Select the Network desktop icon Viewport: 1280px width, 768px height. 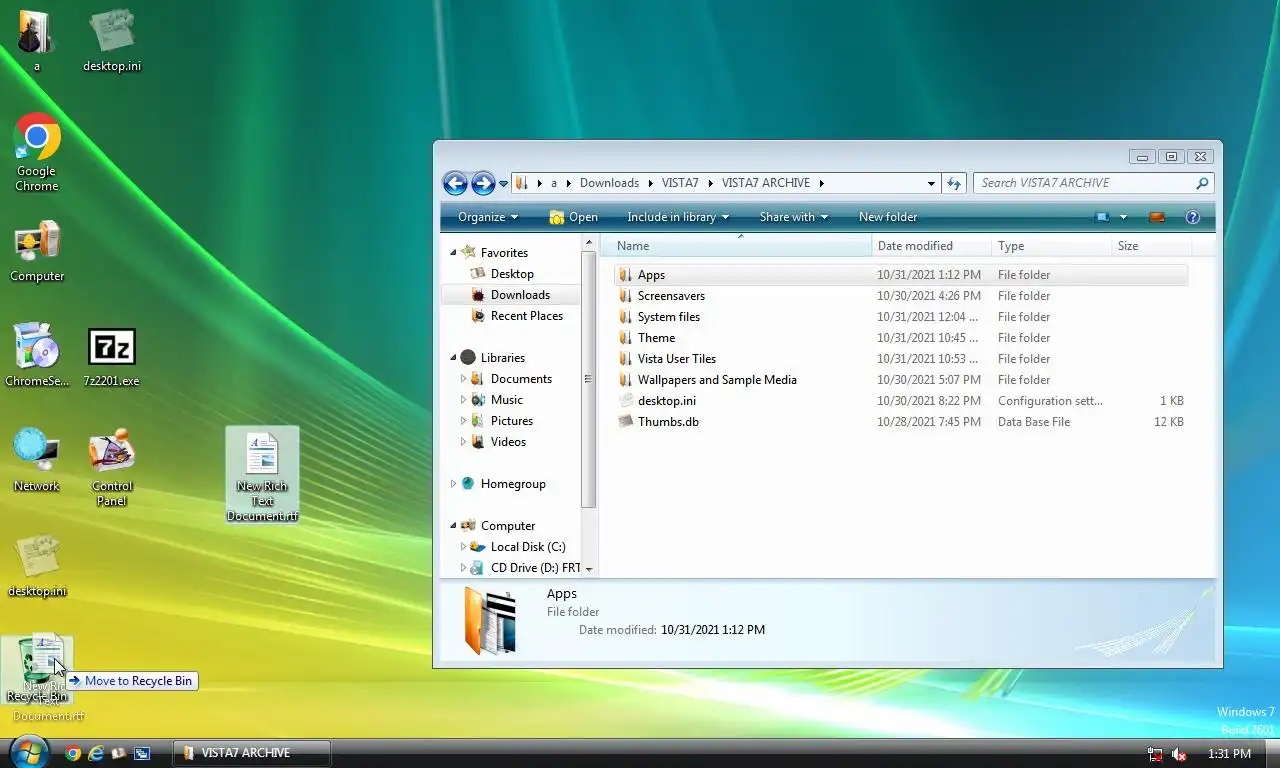(x=37, y=461)
